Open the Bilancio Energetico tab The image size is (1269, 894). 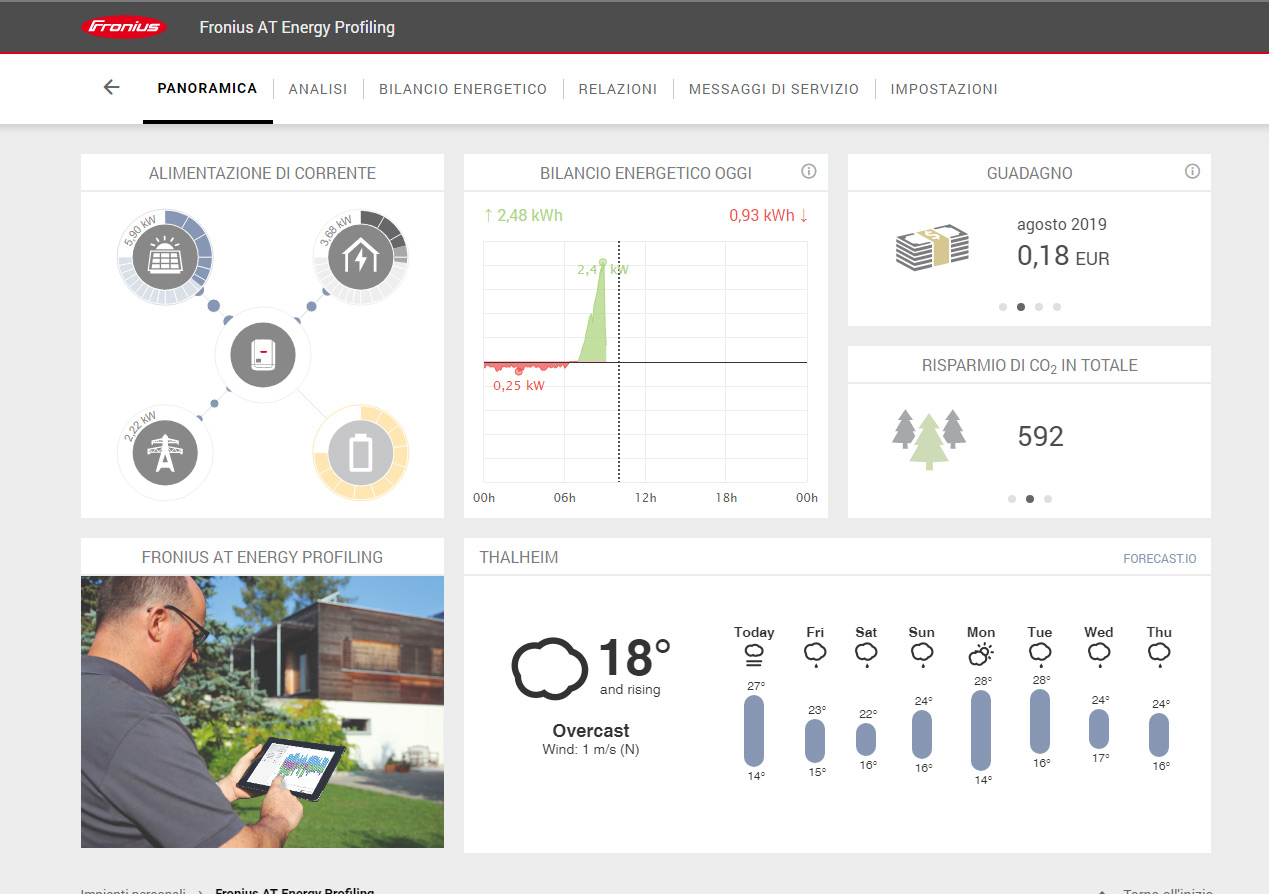click(x=463, y=89)
